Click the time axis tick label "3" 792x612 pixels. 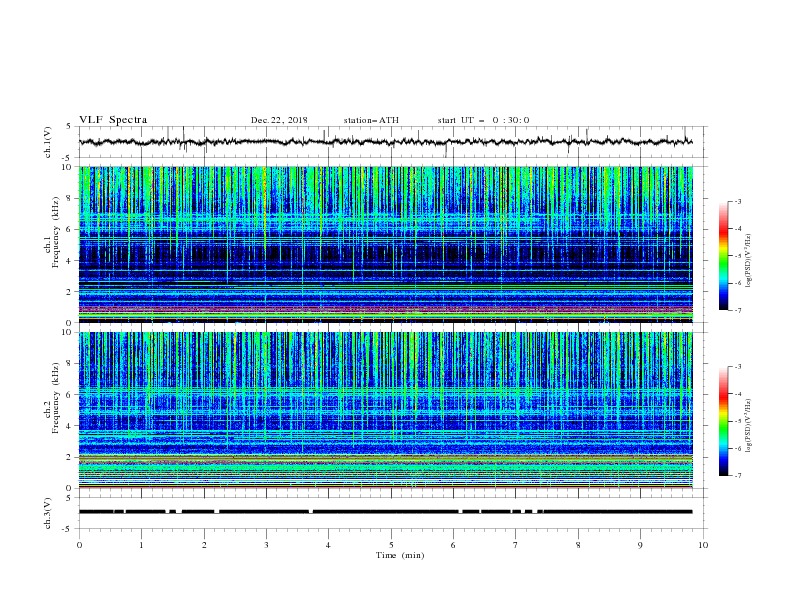coord(267,545)
